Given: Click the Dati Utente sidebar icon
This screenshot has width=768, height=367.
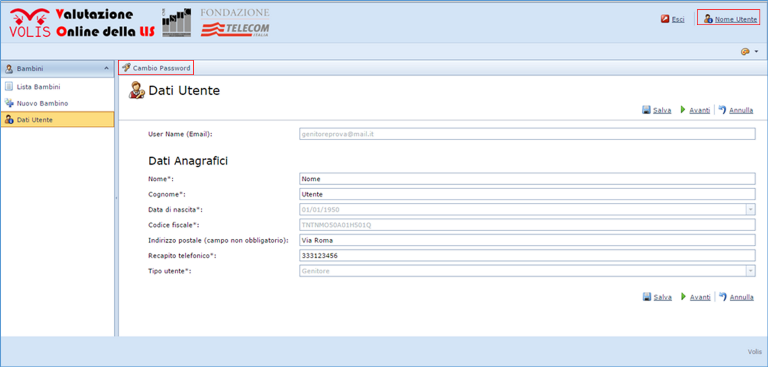Looking at the screenshot, I should [8, 120].
